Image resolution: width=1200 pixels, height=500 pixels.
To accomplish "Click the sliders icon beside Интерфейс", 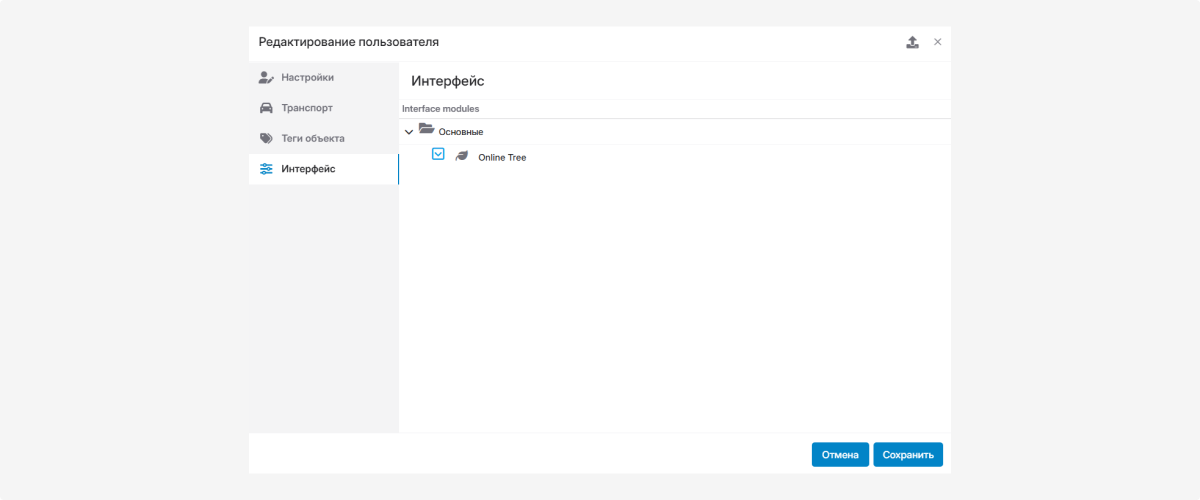I will (266, 169).
